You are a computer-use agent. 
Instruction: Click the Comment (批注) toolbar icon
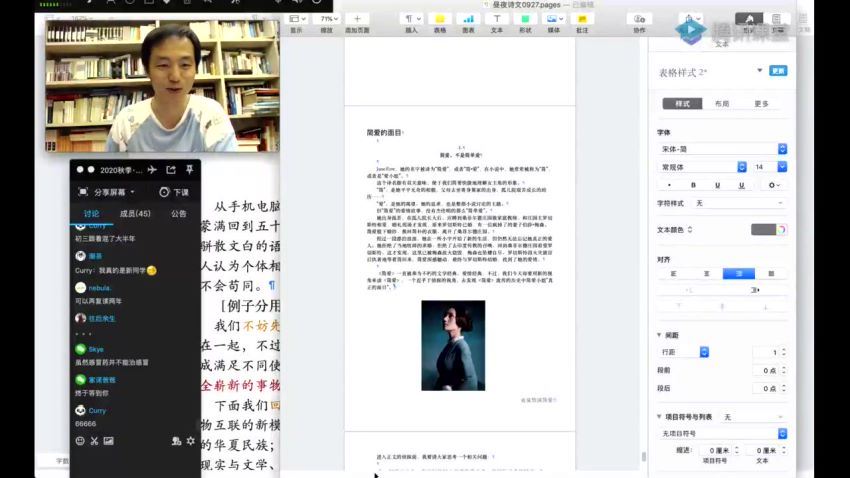coord(582,19)
